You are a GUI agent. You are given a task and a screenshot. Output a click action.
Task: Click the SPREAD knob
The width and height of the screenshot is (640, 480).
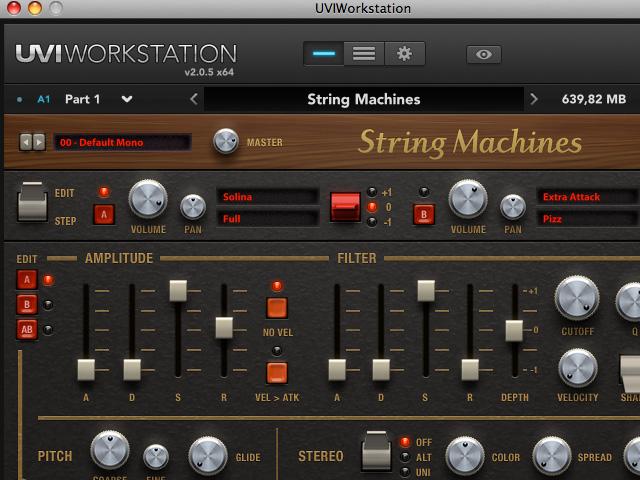(x=552, y=456)
